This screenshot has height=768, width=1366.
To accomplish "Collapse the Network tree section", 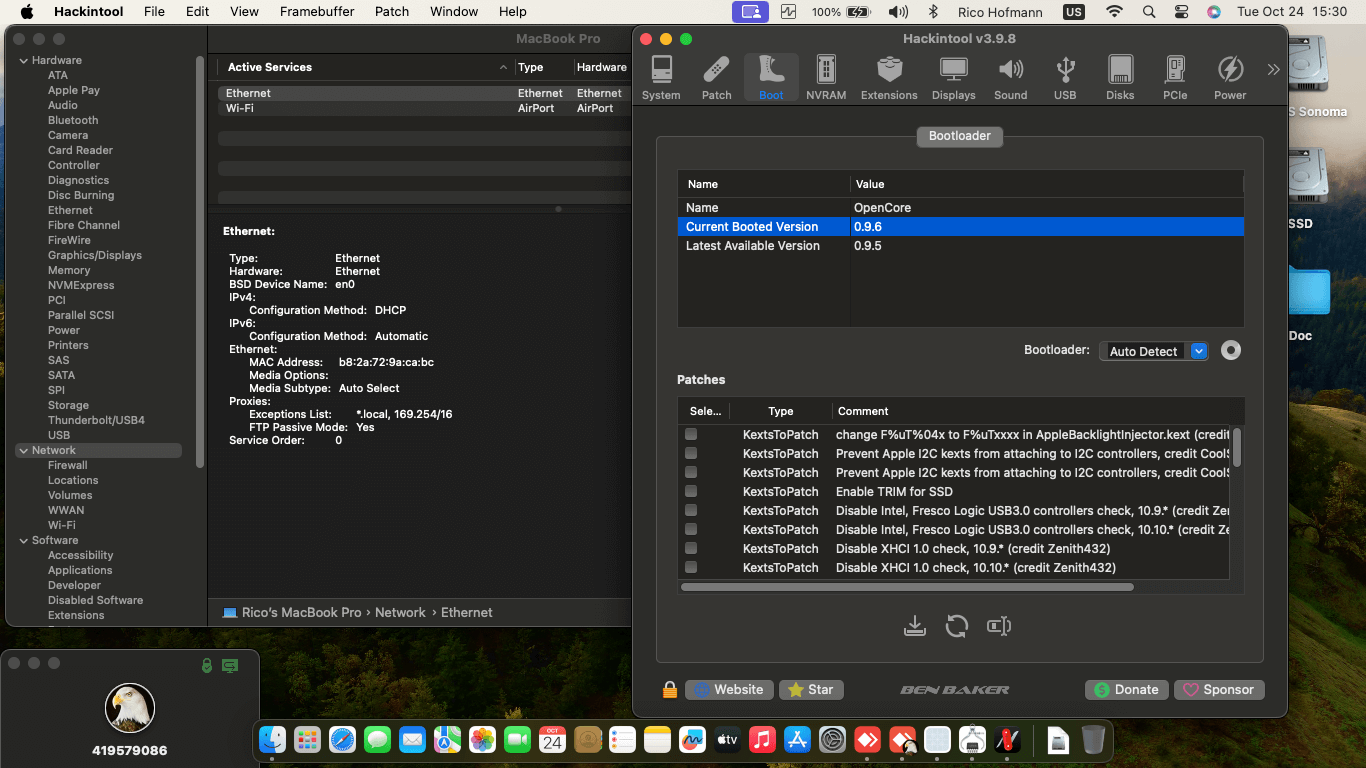I will pyautogui.click(x=24, y=451).
